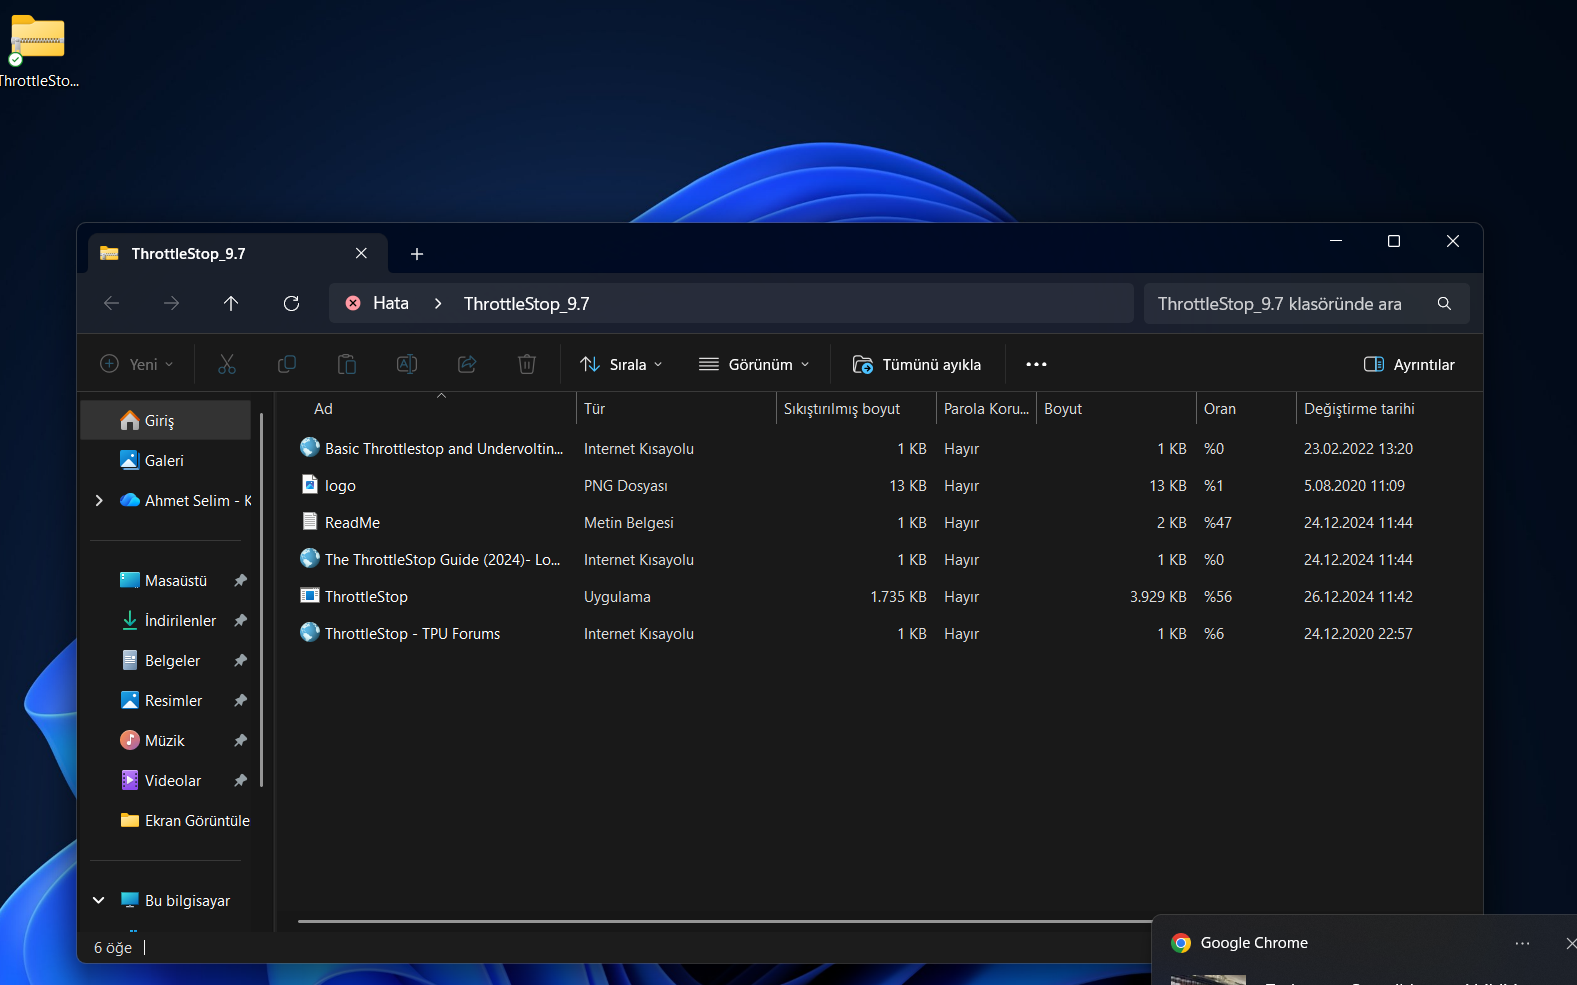
Task: Unpin Müzik using its pin icon
Action: coord(240,740)
